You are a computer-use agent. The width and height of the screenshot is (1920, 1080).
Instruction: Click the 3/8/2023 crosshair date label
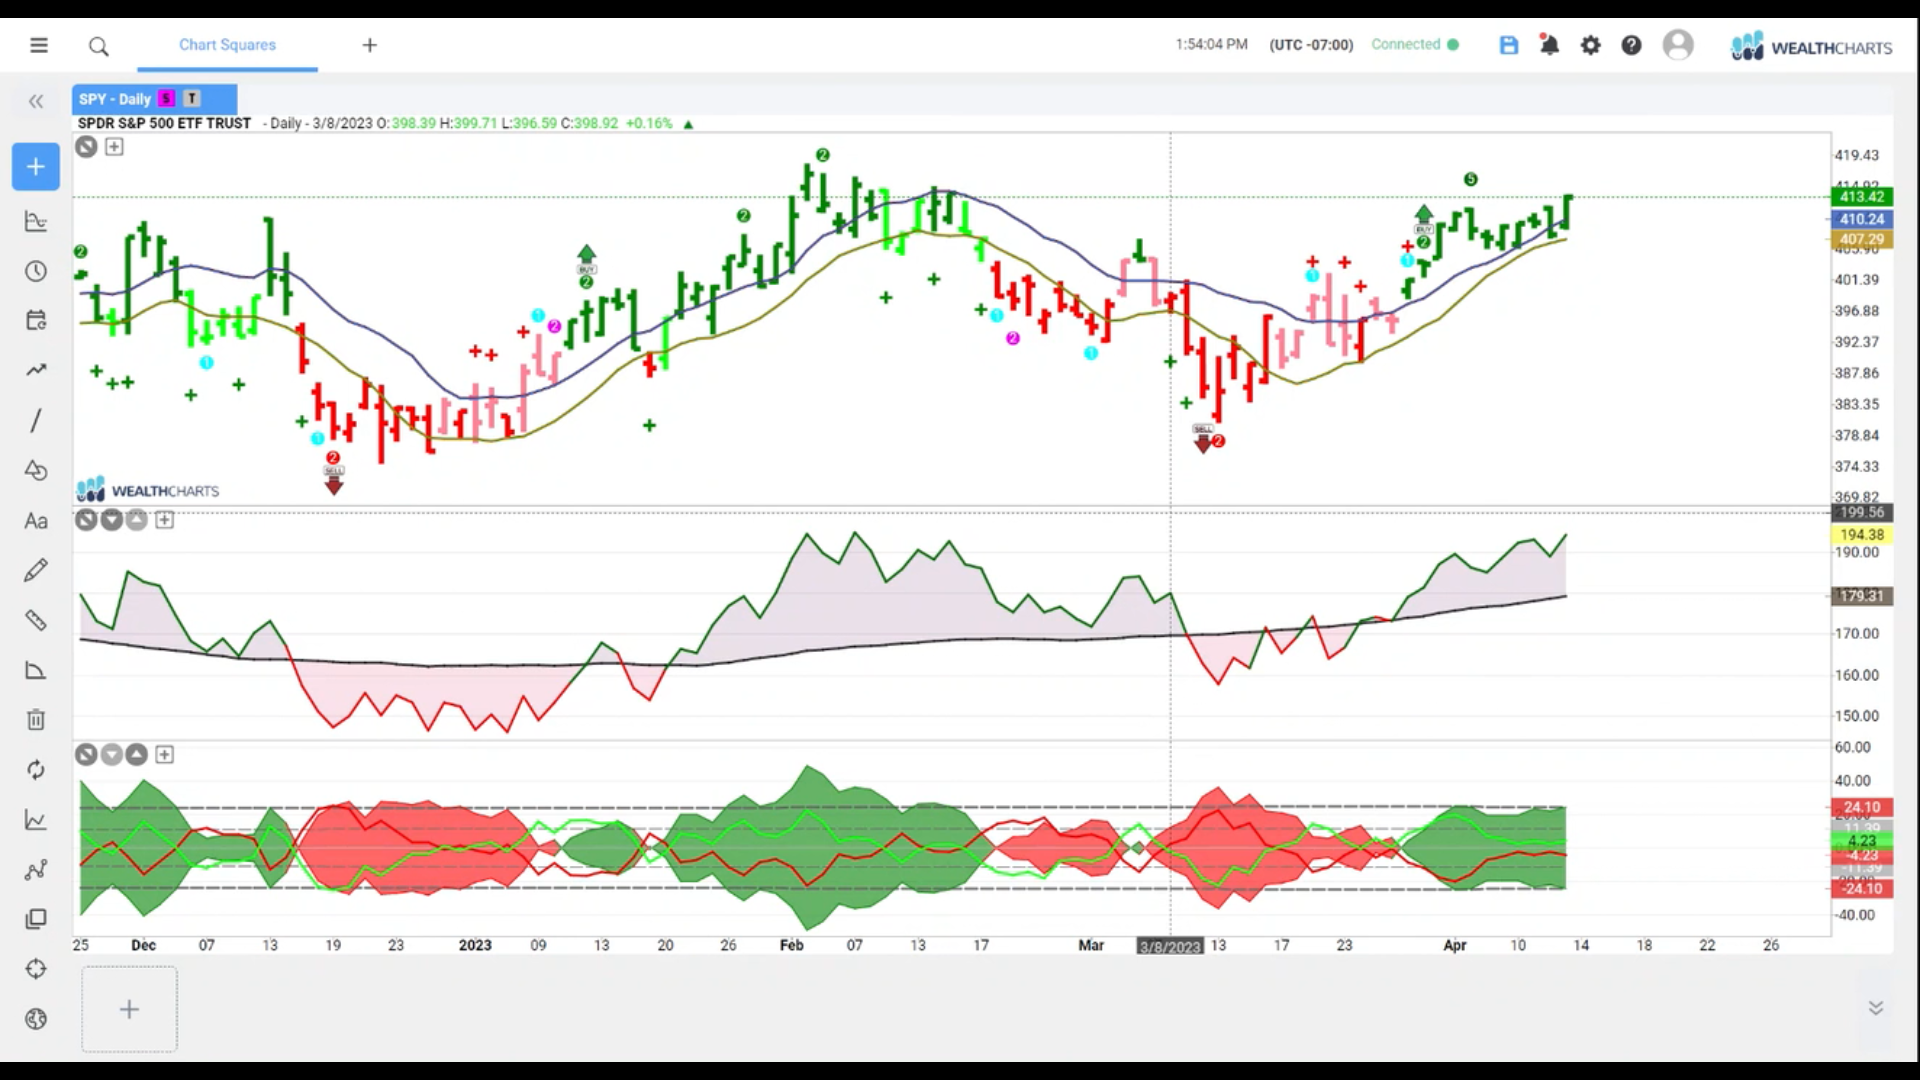[x=1170, y=946]
